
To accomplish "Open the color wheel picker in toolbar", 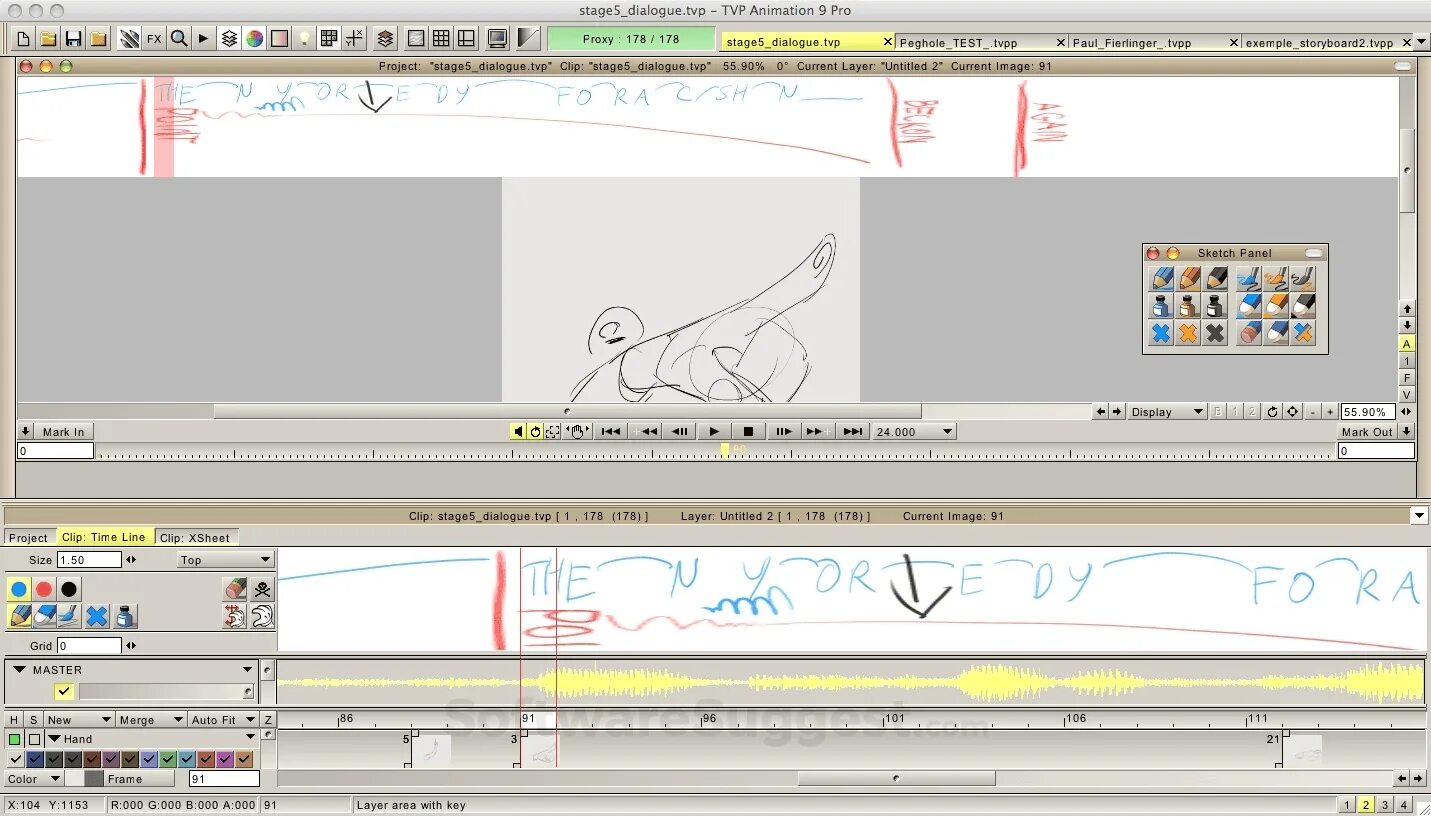I will [x=255, y=39].
